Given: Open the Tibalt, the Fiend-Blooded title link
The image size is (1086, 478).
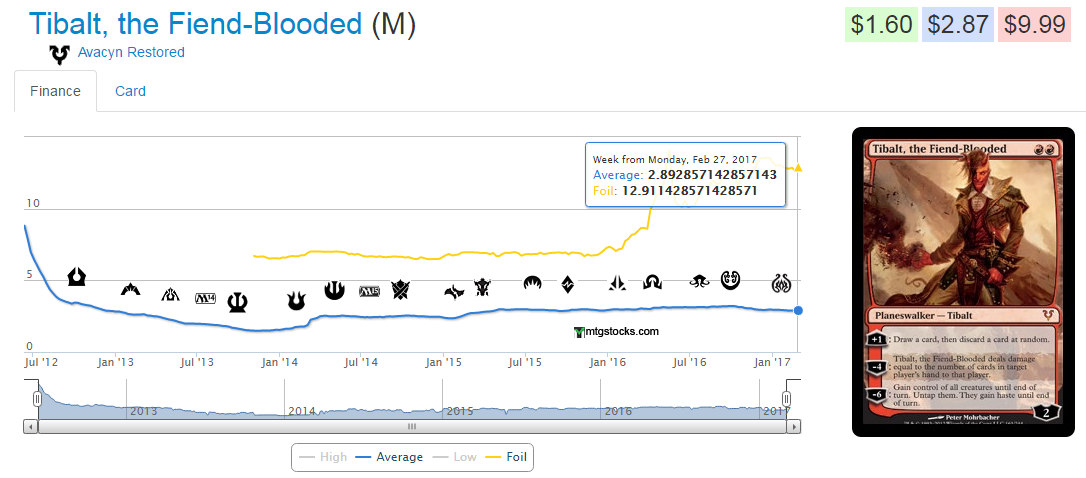Looking at the screenshot, I should pos(195,24).
